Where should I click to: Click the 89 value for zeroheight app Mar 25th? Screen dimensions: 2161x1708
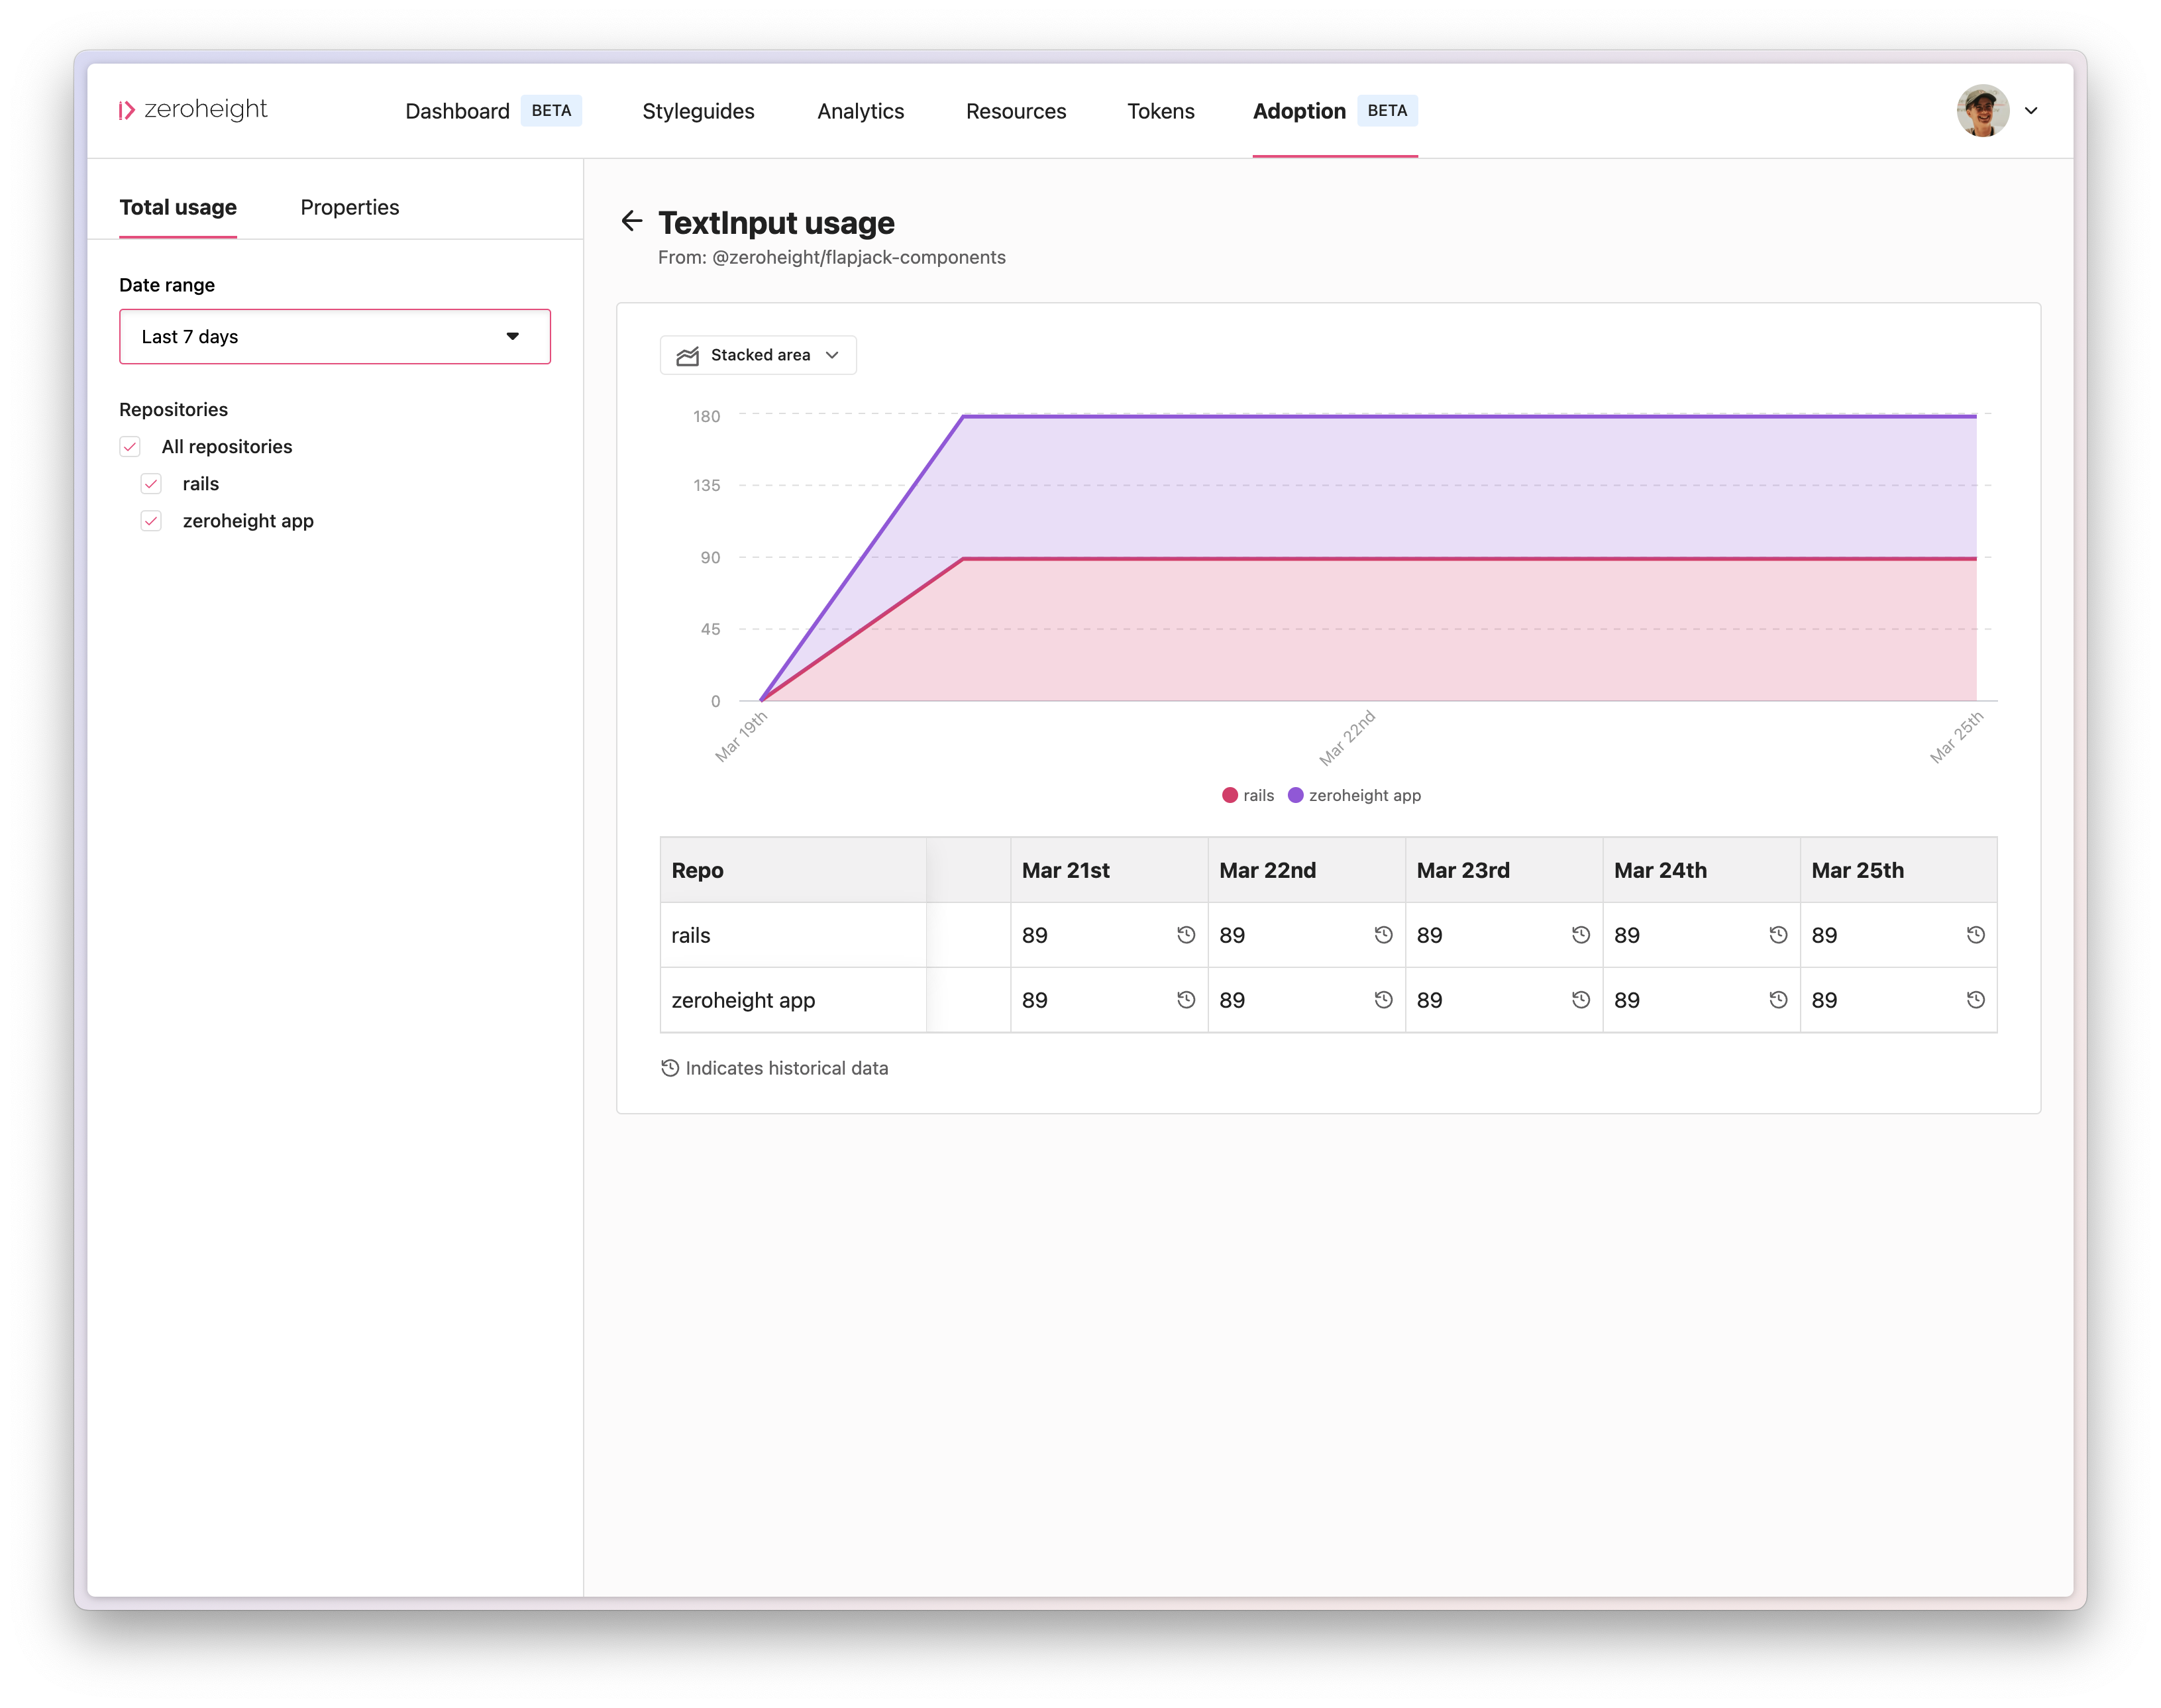coord(1824,1000)
